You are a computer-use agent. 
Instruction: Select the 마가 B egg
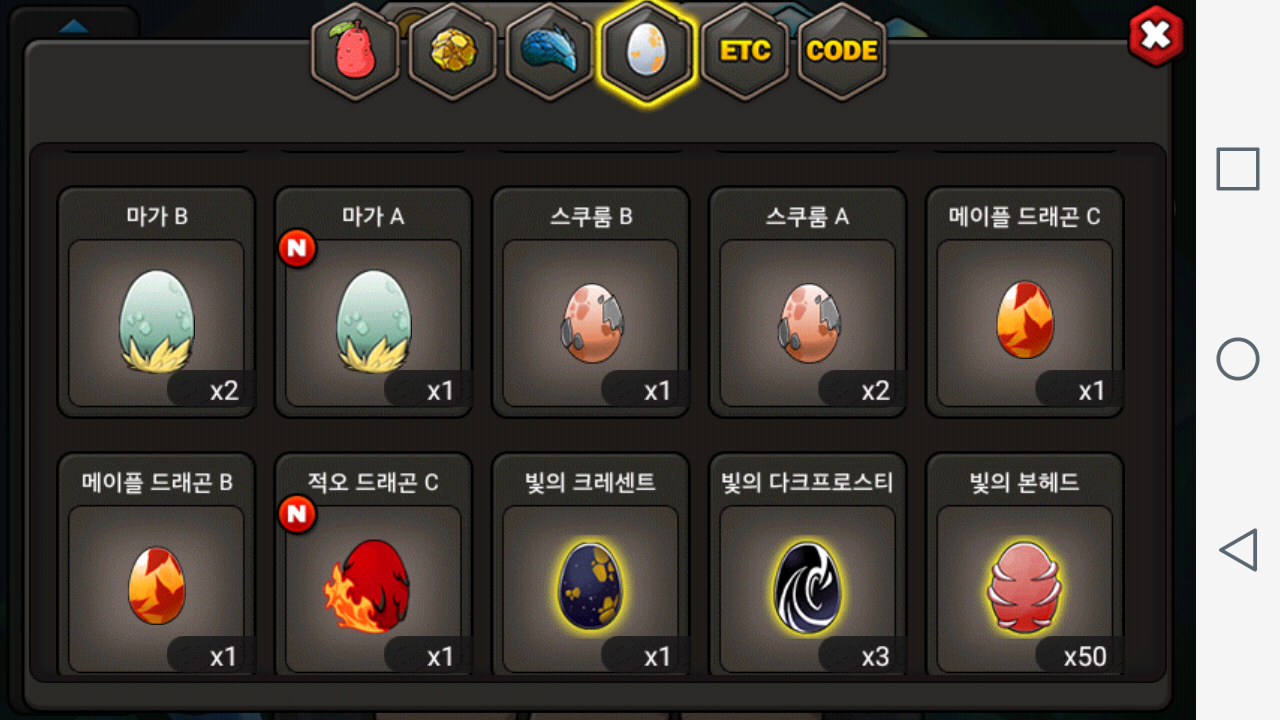coord(156,302)
